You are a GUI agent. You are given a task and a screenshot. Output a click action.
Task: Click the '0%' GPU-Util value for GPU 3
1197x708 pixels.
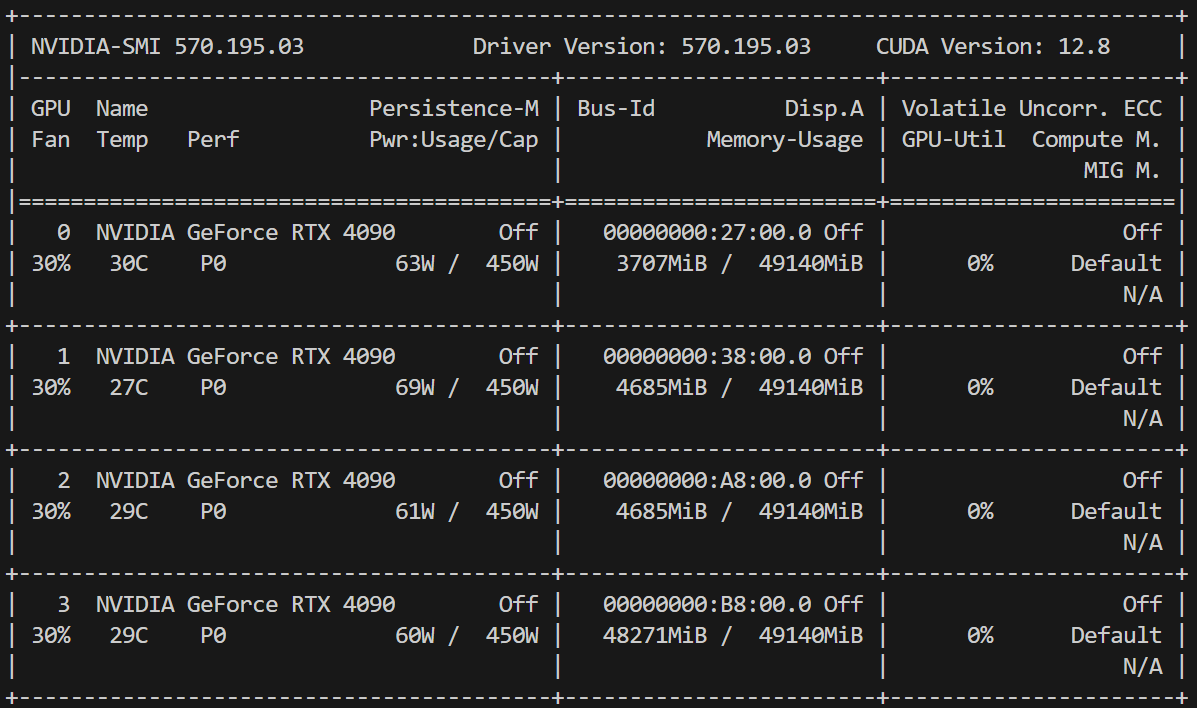pos(980,635)
